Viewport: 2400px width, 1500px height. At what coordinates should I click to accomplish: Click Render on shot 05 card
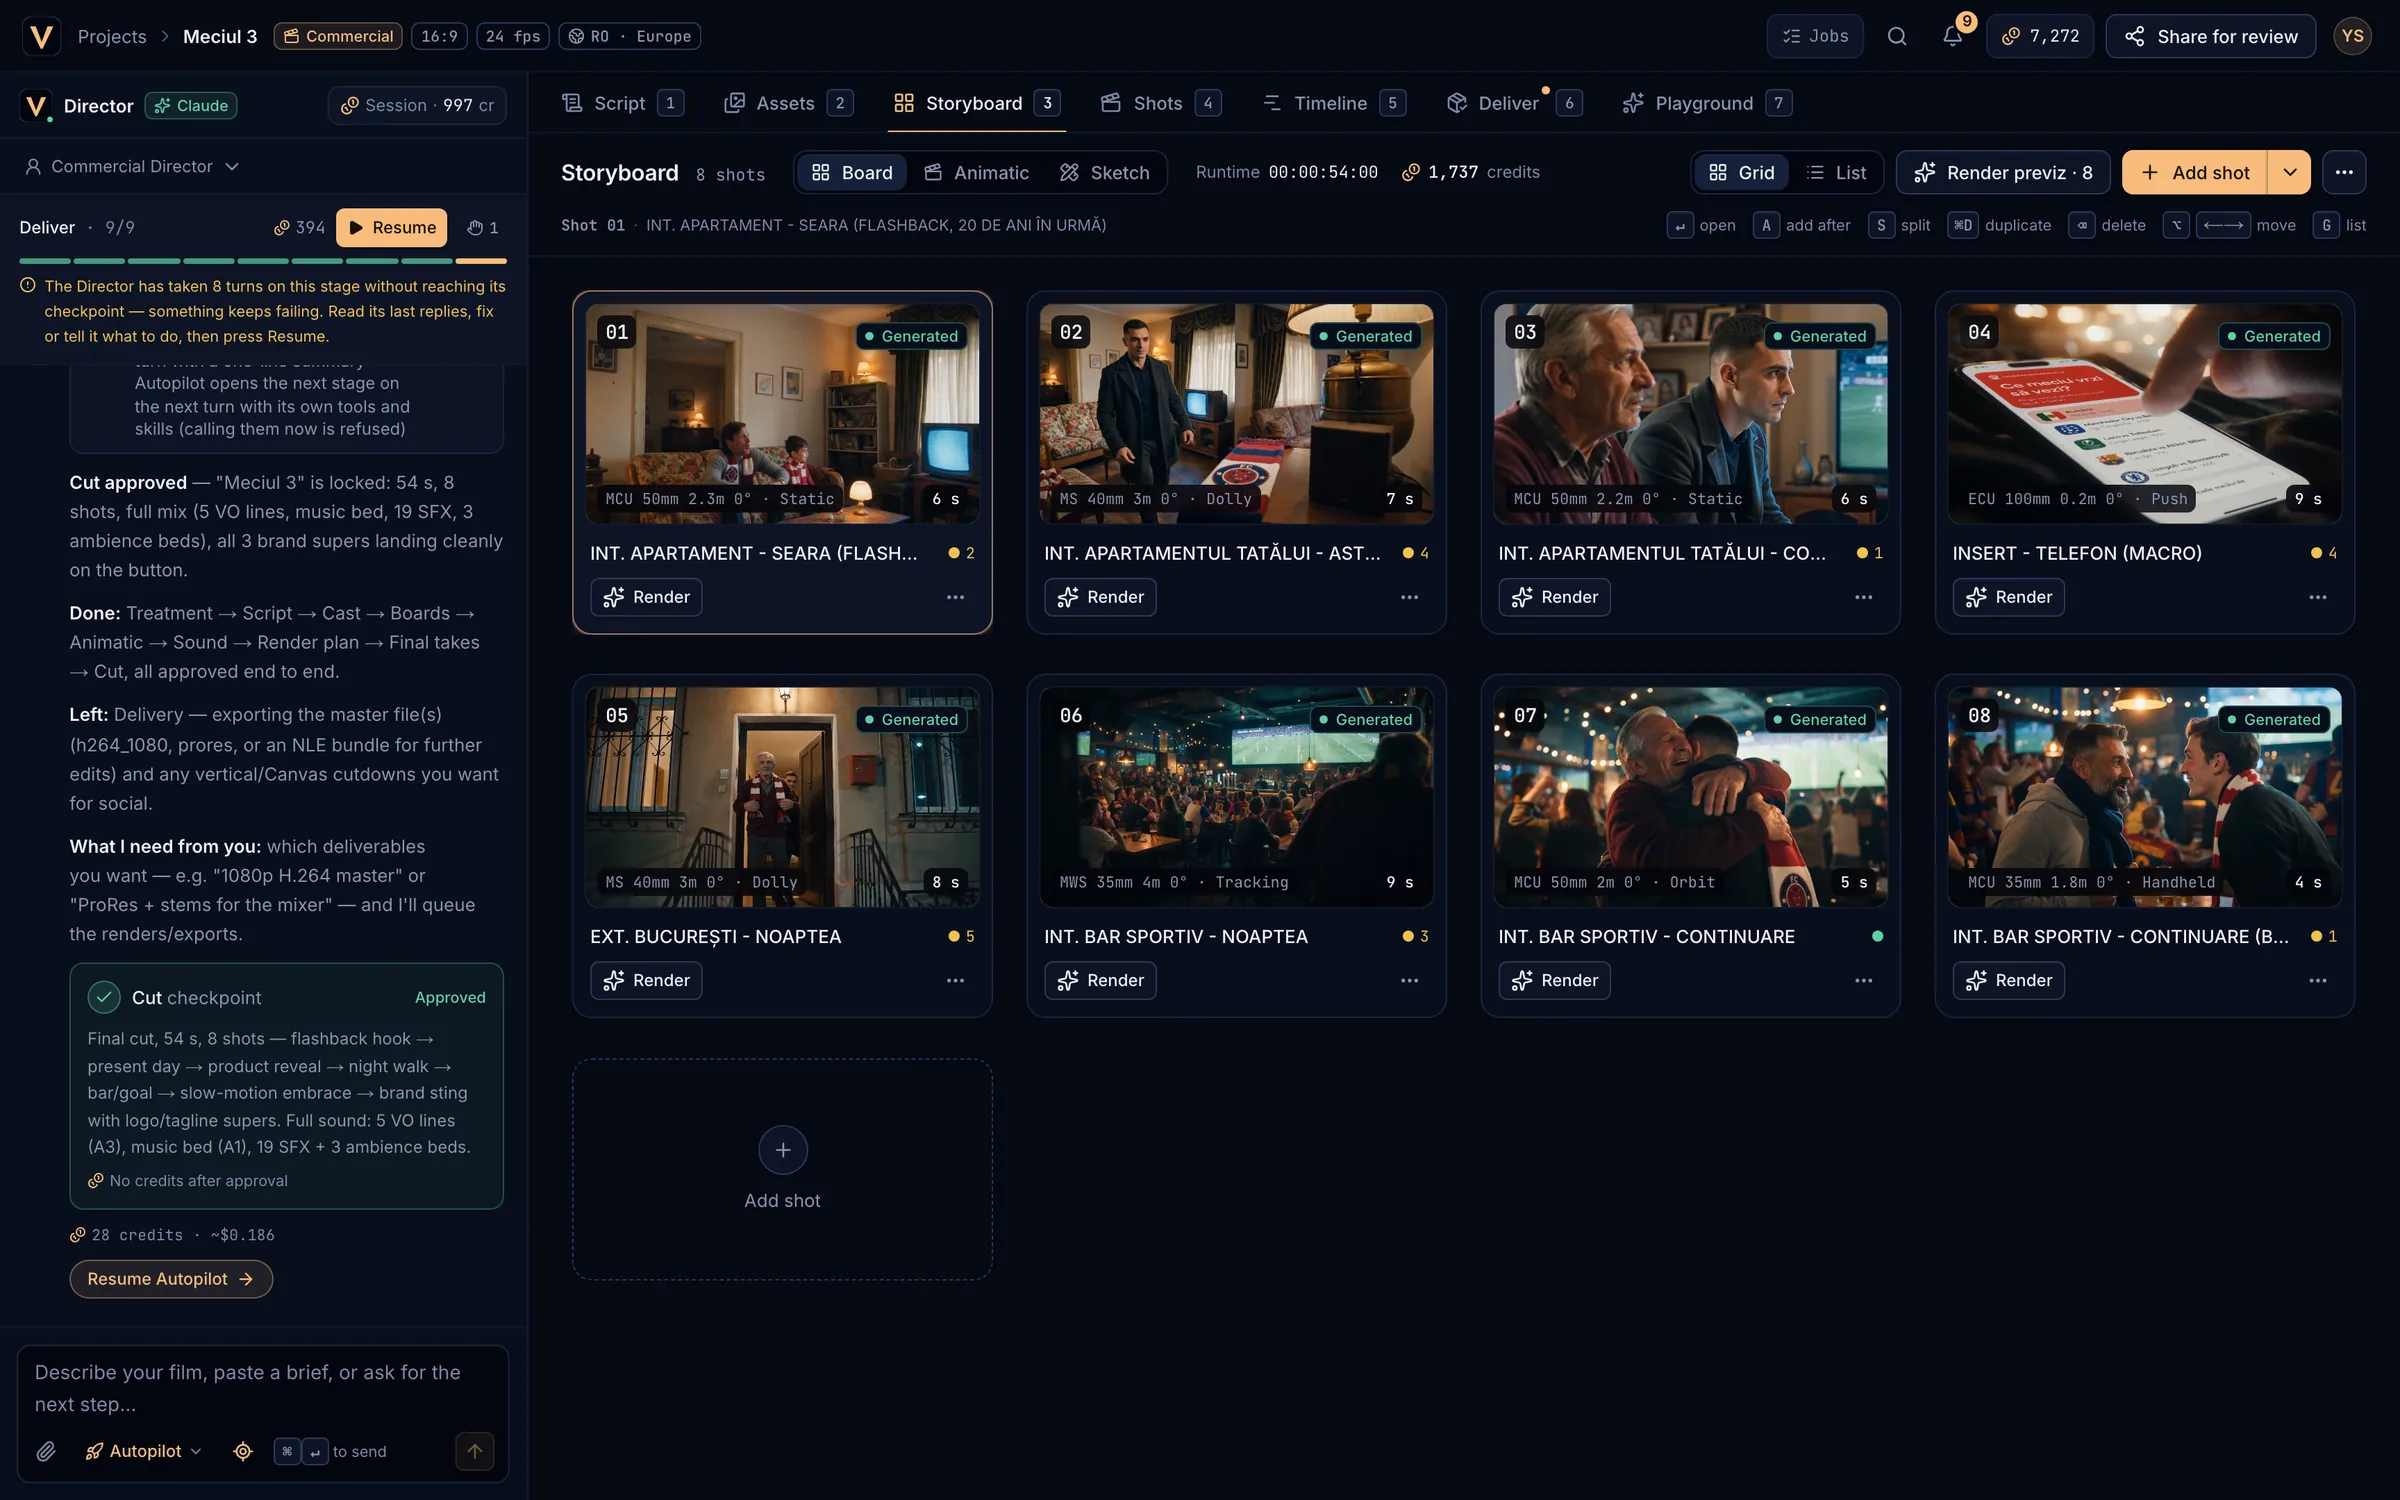[646, 979]
